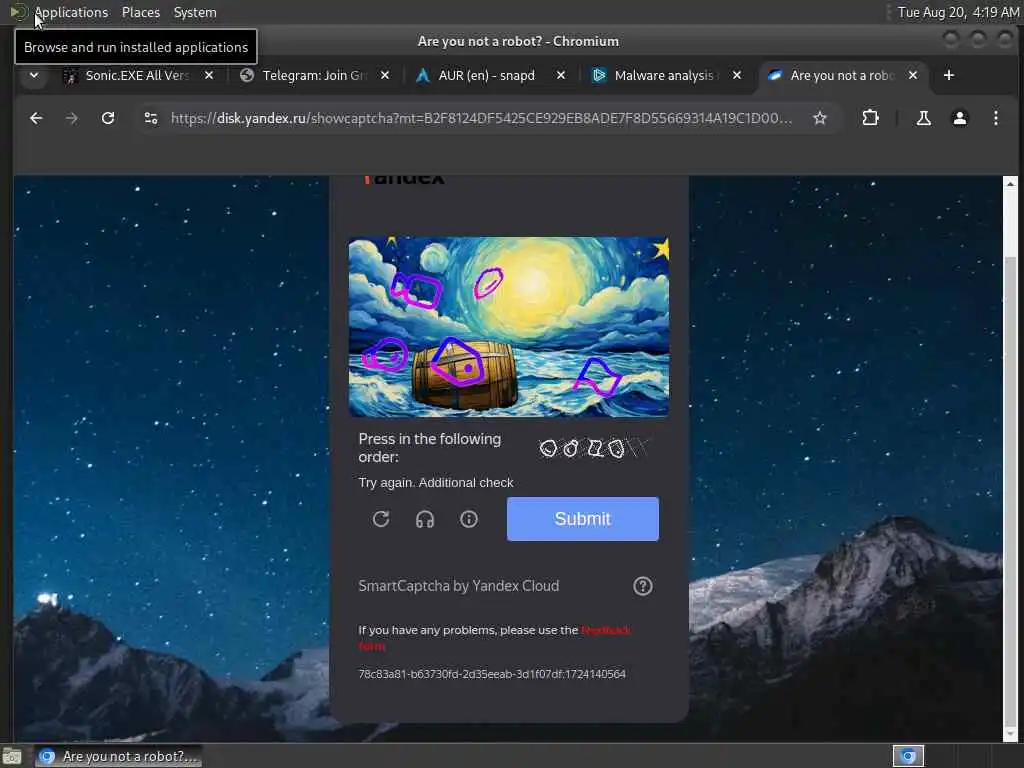Select the Are you not a robot tab
Image resolution: width=1024 pixels, height=768 pixels.
point(840,75)
